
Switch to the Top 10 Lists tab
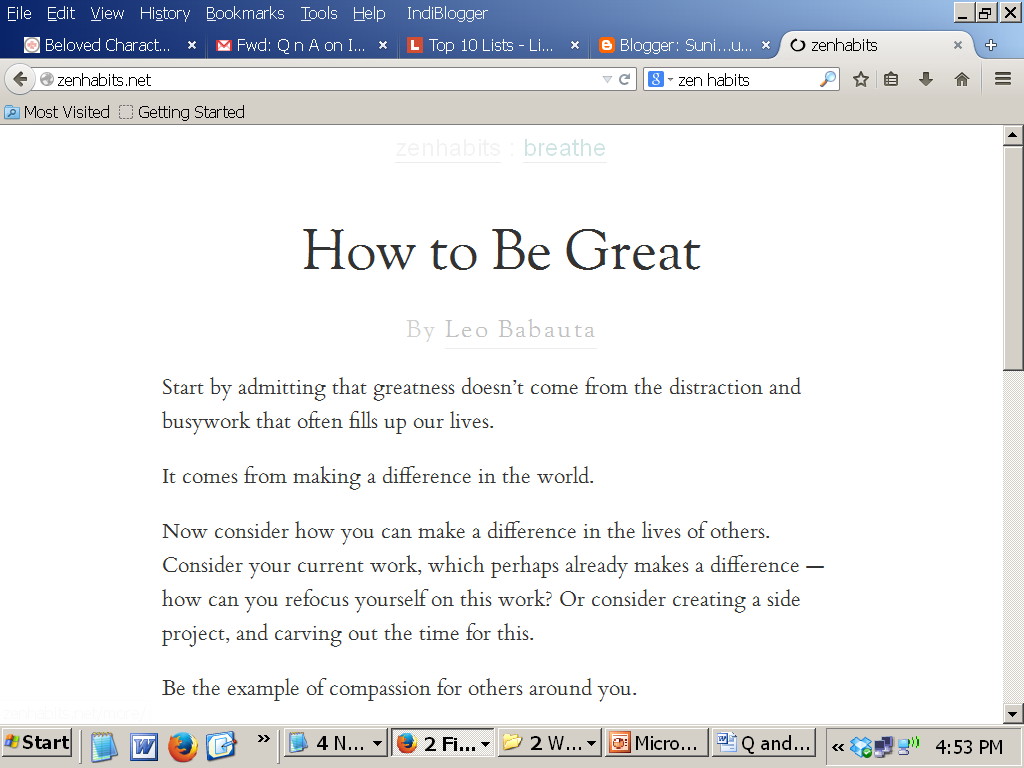490,45
